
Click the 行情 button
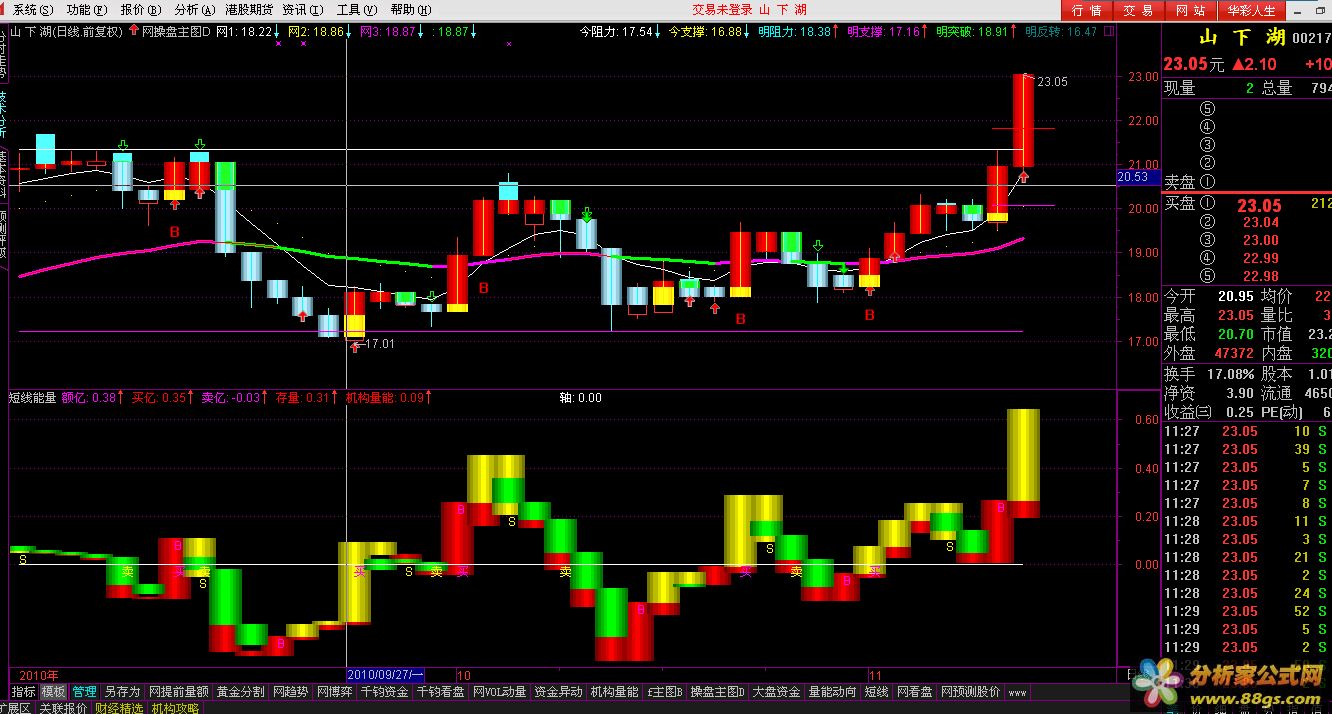[1086, 10]
